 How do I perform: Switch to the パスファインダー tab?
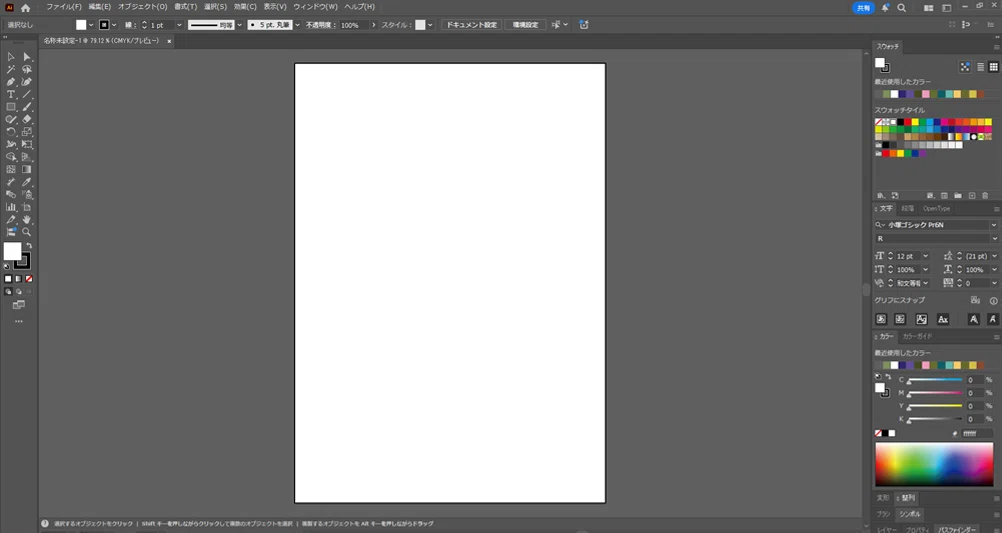point(957,529)
